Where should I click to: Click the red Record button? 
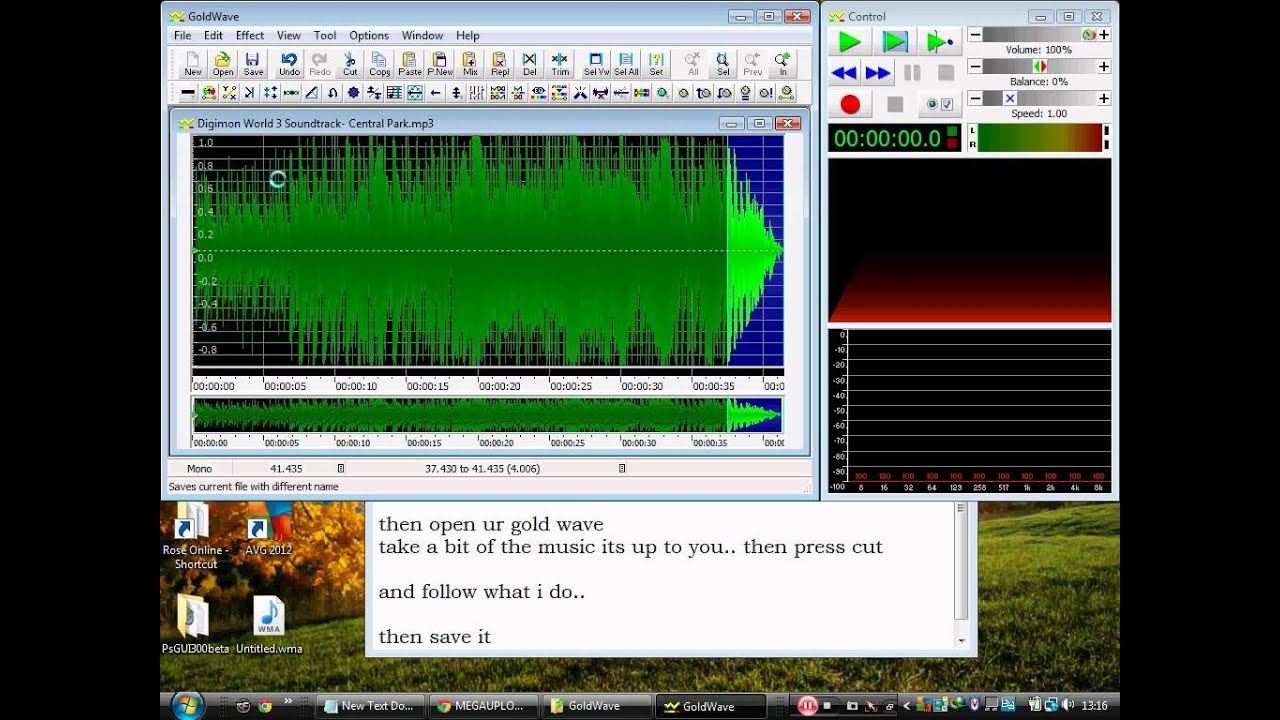(850, 104)
